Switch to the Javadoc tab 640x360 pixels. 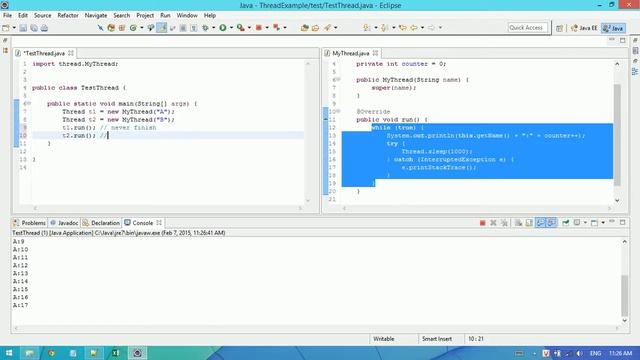(x=64, y=223)
